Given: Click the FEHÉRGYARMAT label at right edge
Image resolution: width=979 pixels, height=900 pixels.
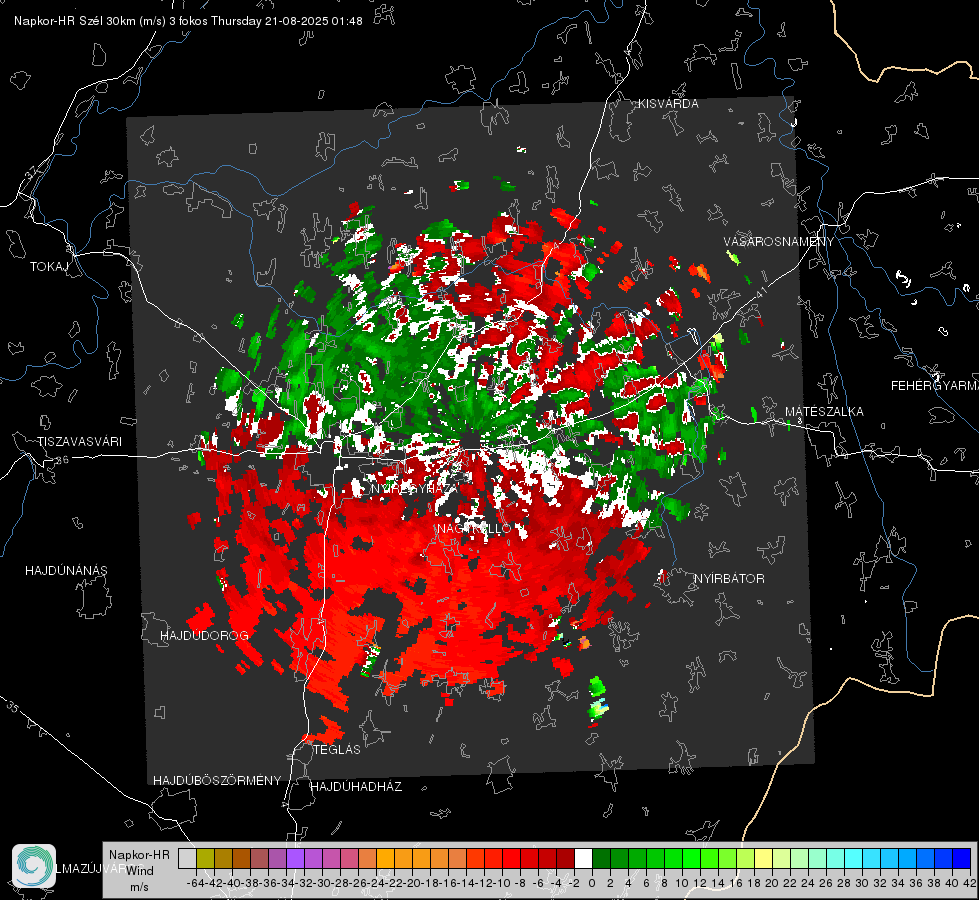Looking at the screenshot, I should click(x=934, y=386).
